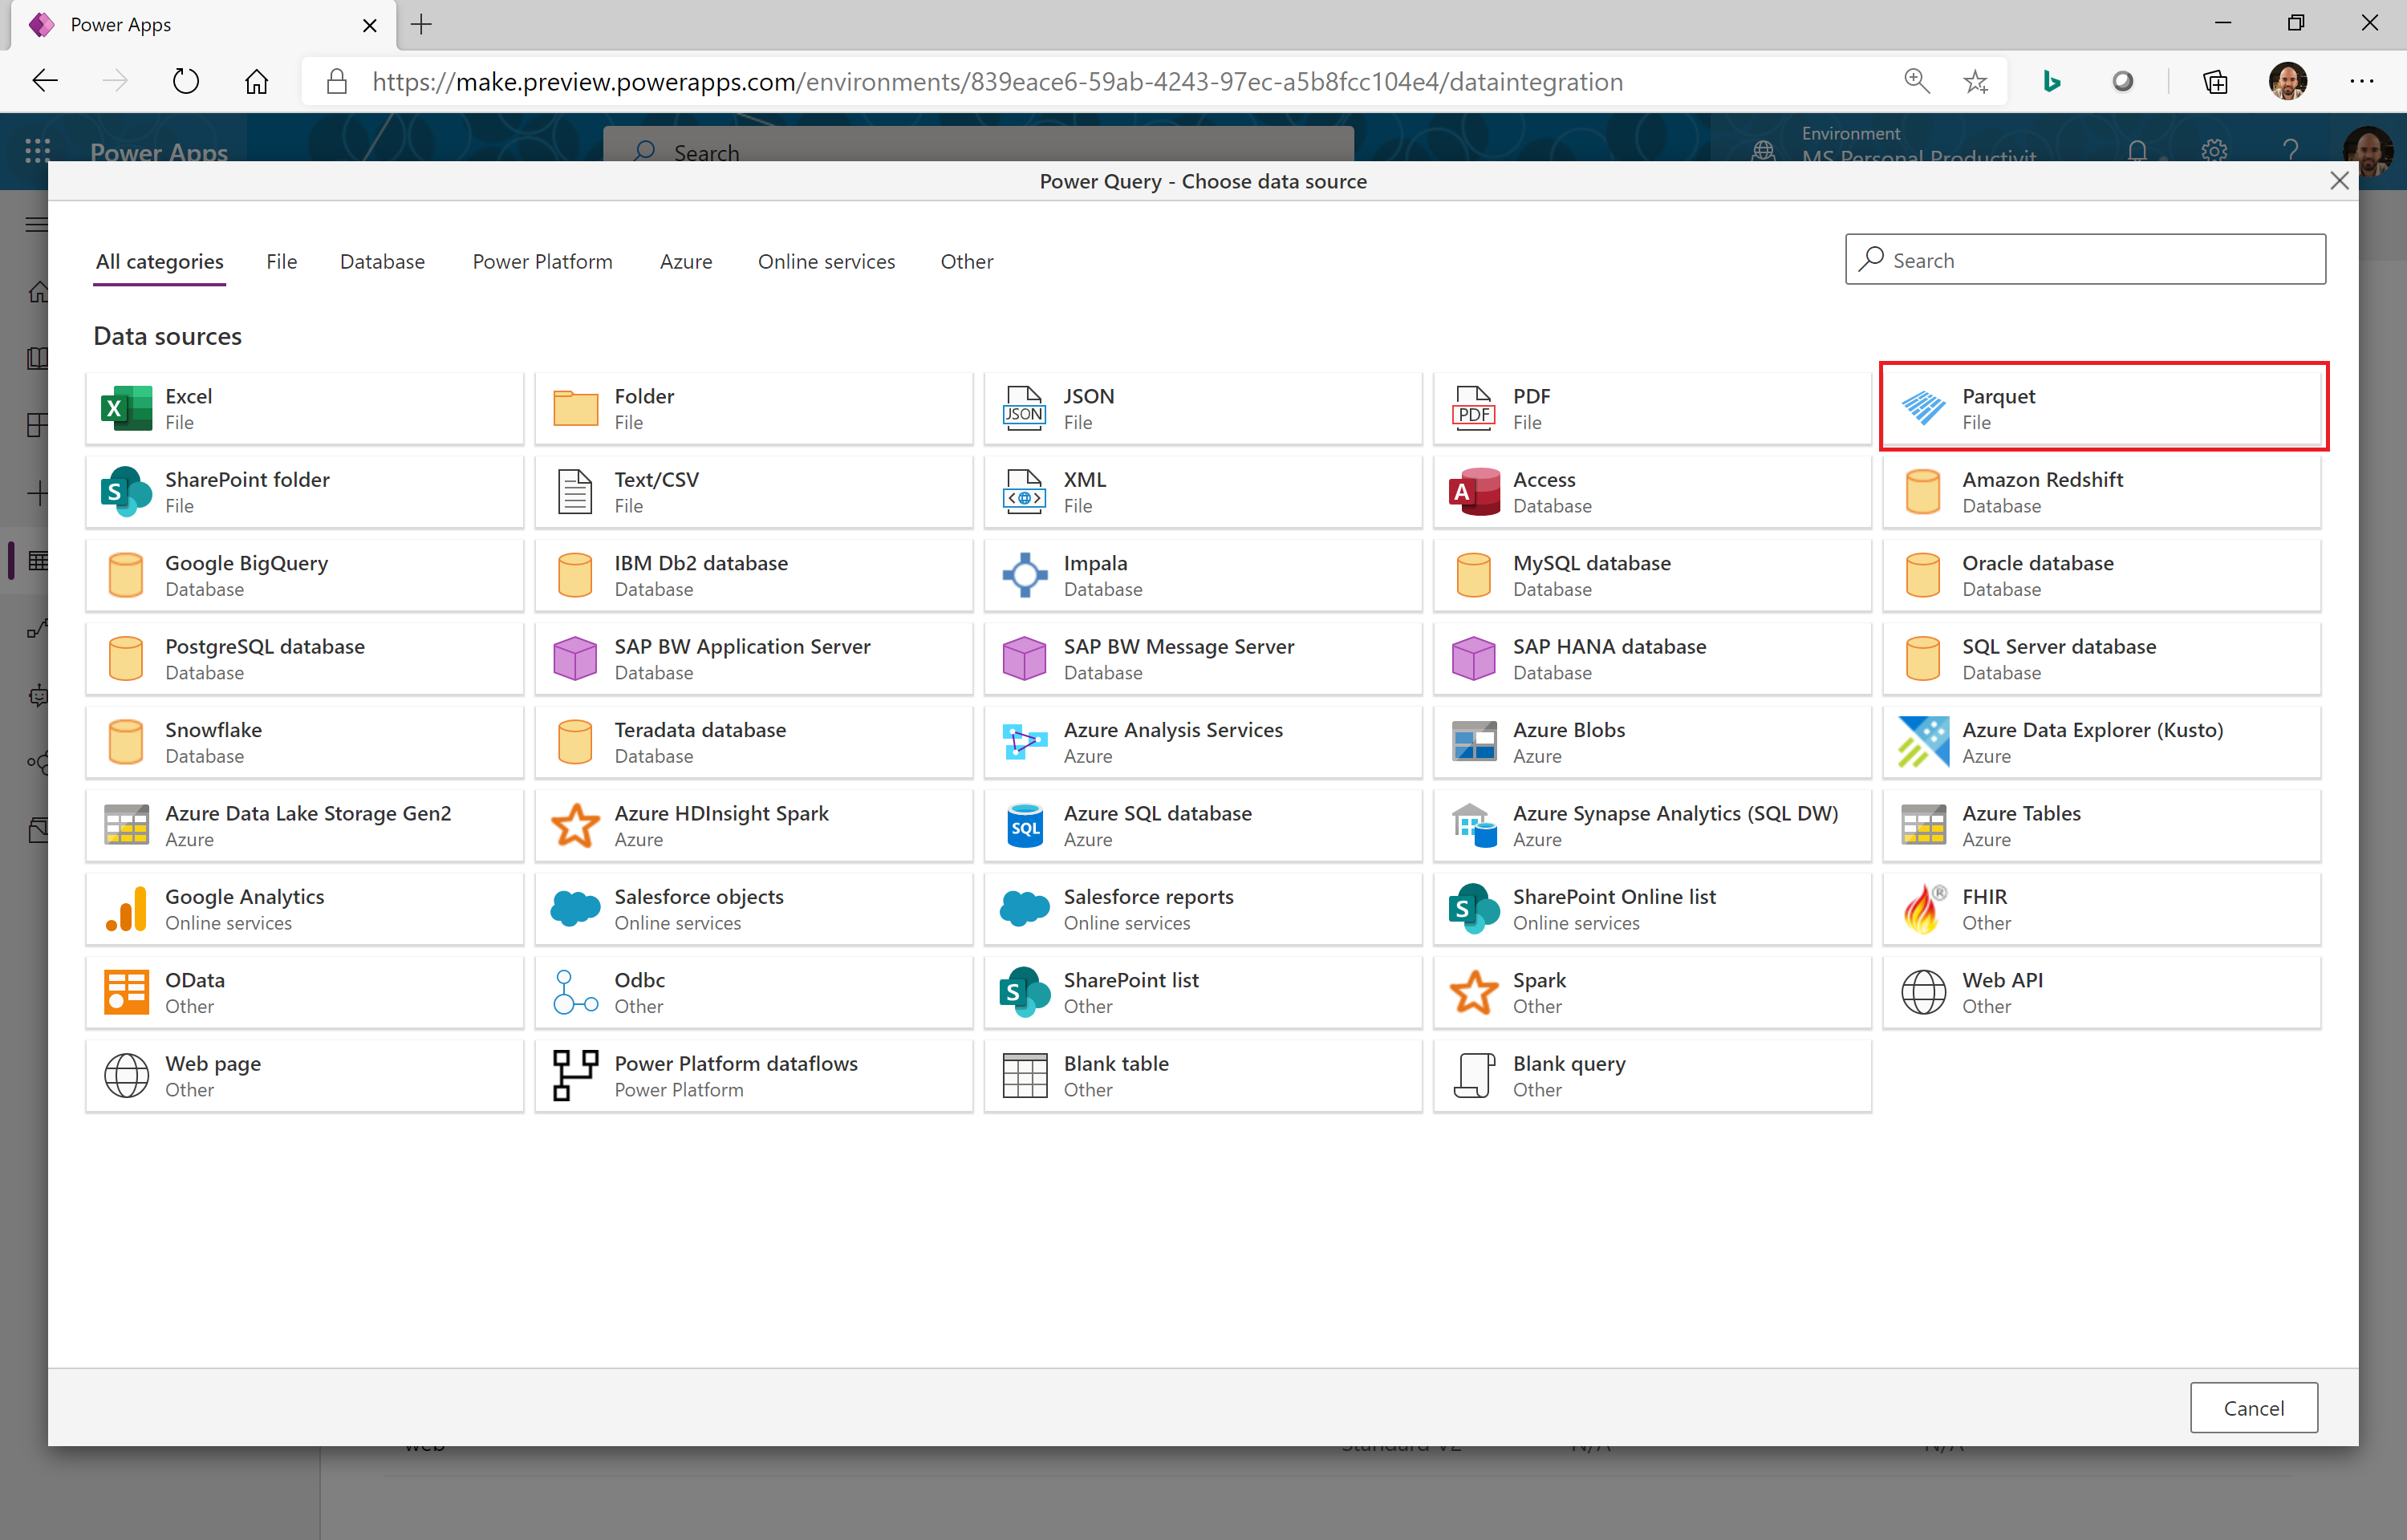Choose the Excel file connector icon
2407x1540 pixels.
(127, 408)
